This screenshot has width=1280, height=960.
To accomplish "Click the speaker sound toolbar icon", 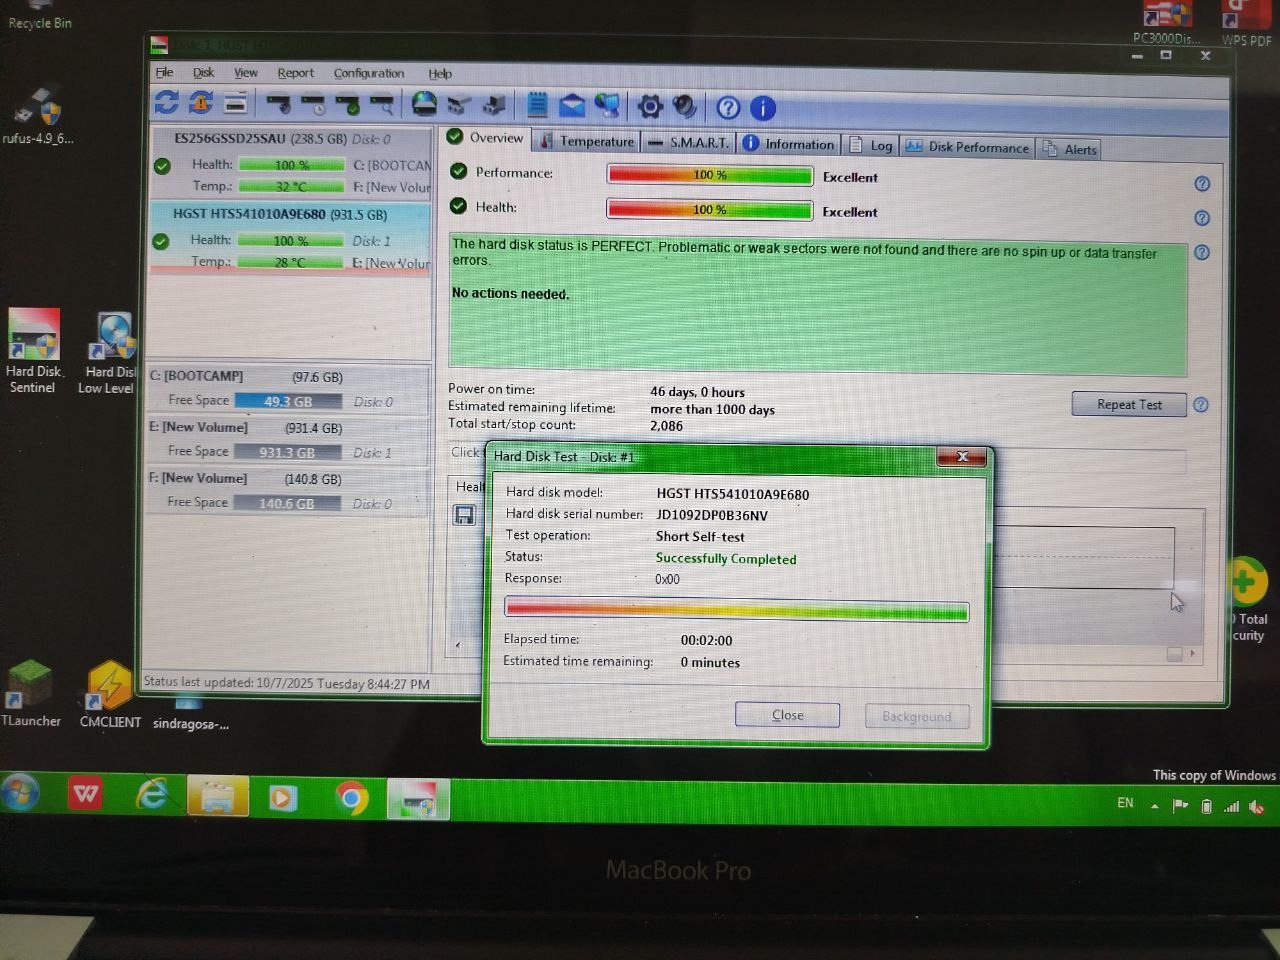I will [x=684, y=107].
